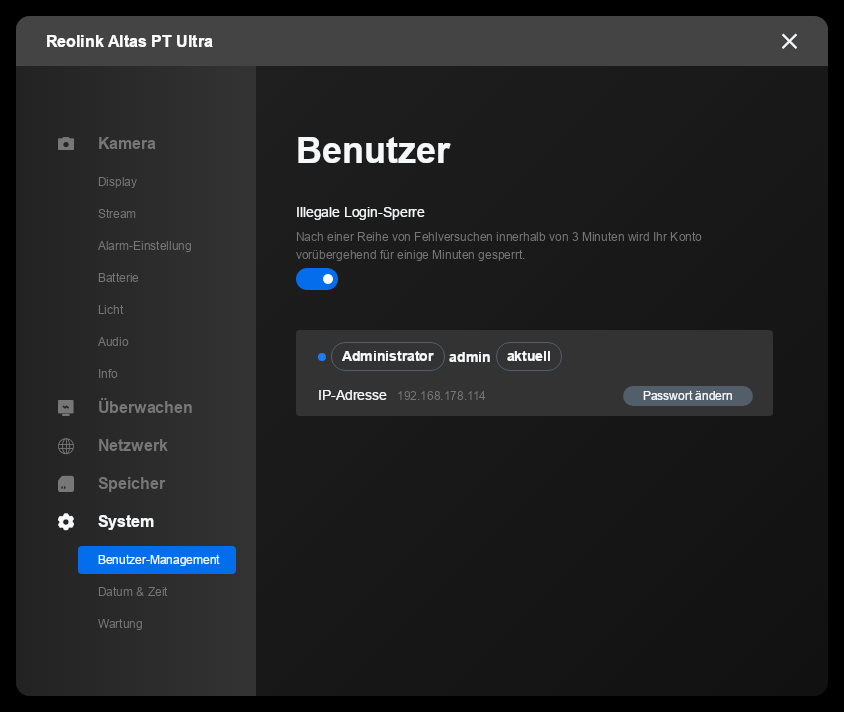Open Datum & Zeit settings
This screenshot has height=712, width=844.
coord(132,592)
